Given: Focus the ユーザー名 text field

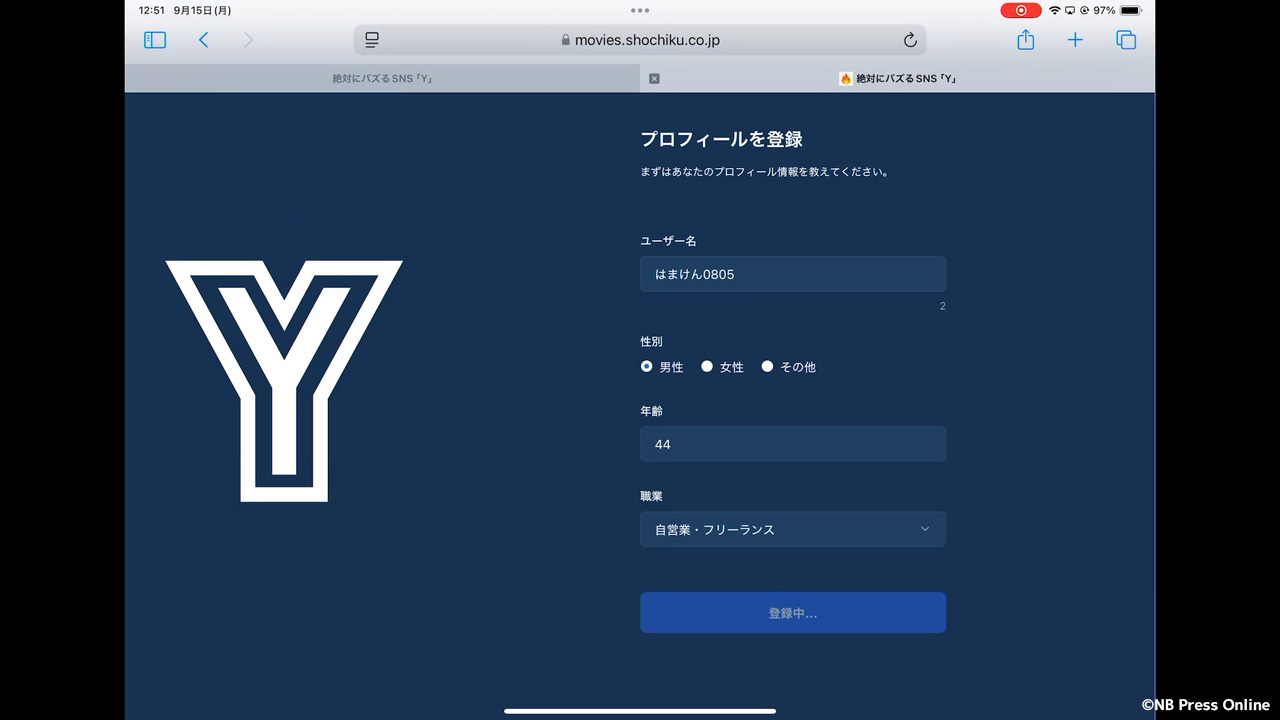Looking at the screenshot, I should [x=792, y=274].
